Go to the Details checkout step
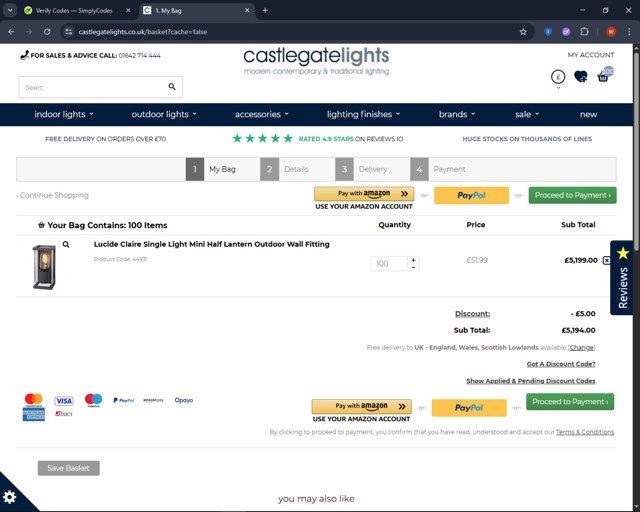Image resolution: width=640 pixels, height=512 pixels. pos(287,169)
